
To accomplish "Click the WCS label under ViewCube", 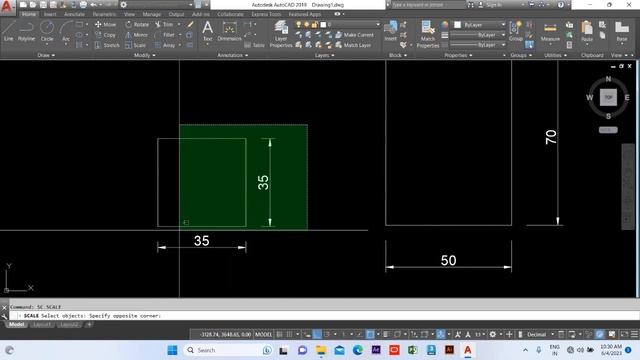I will point(608,130).
